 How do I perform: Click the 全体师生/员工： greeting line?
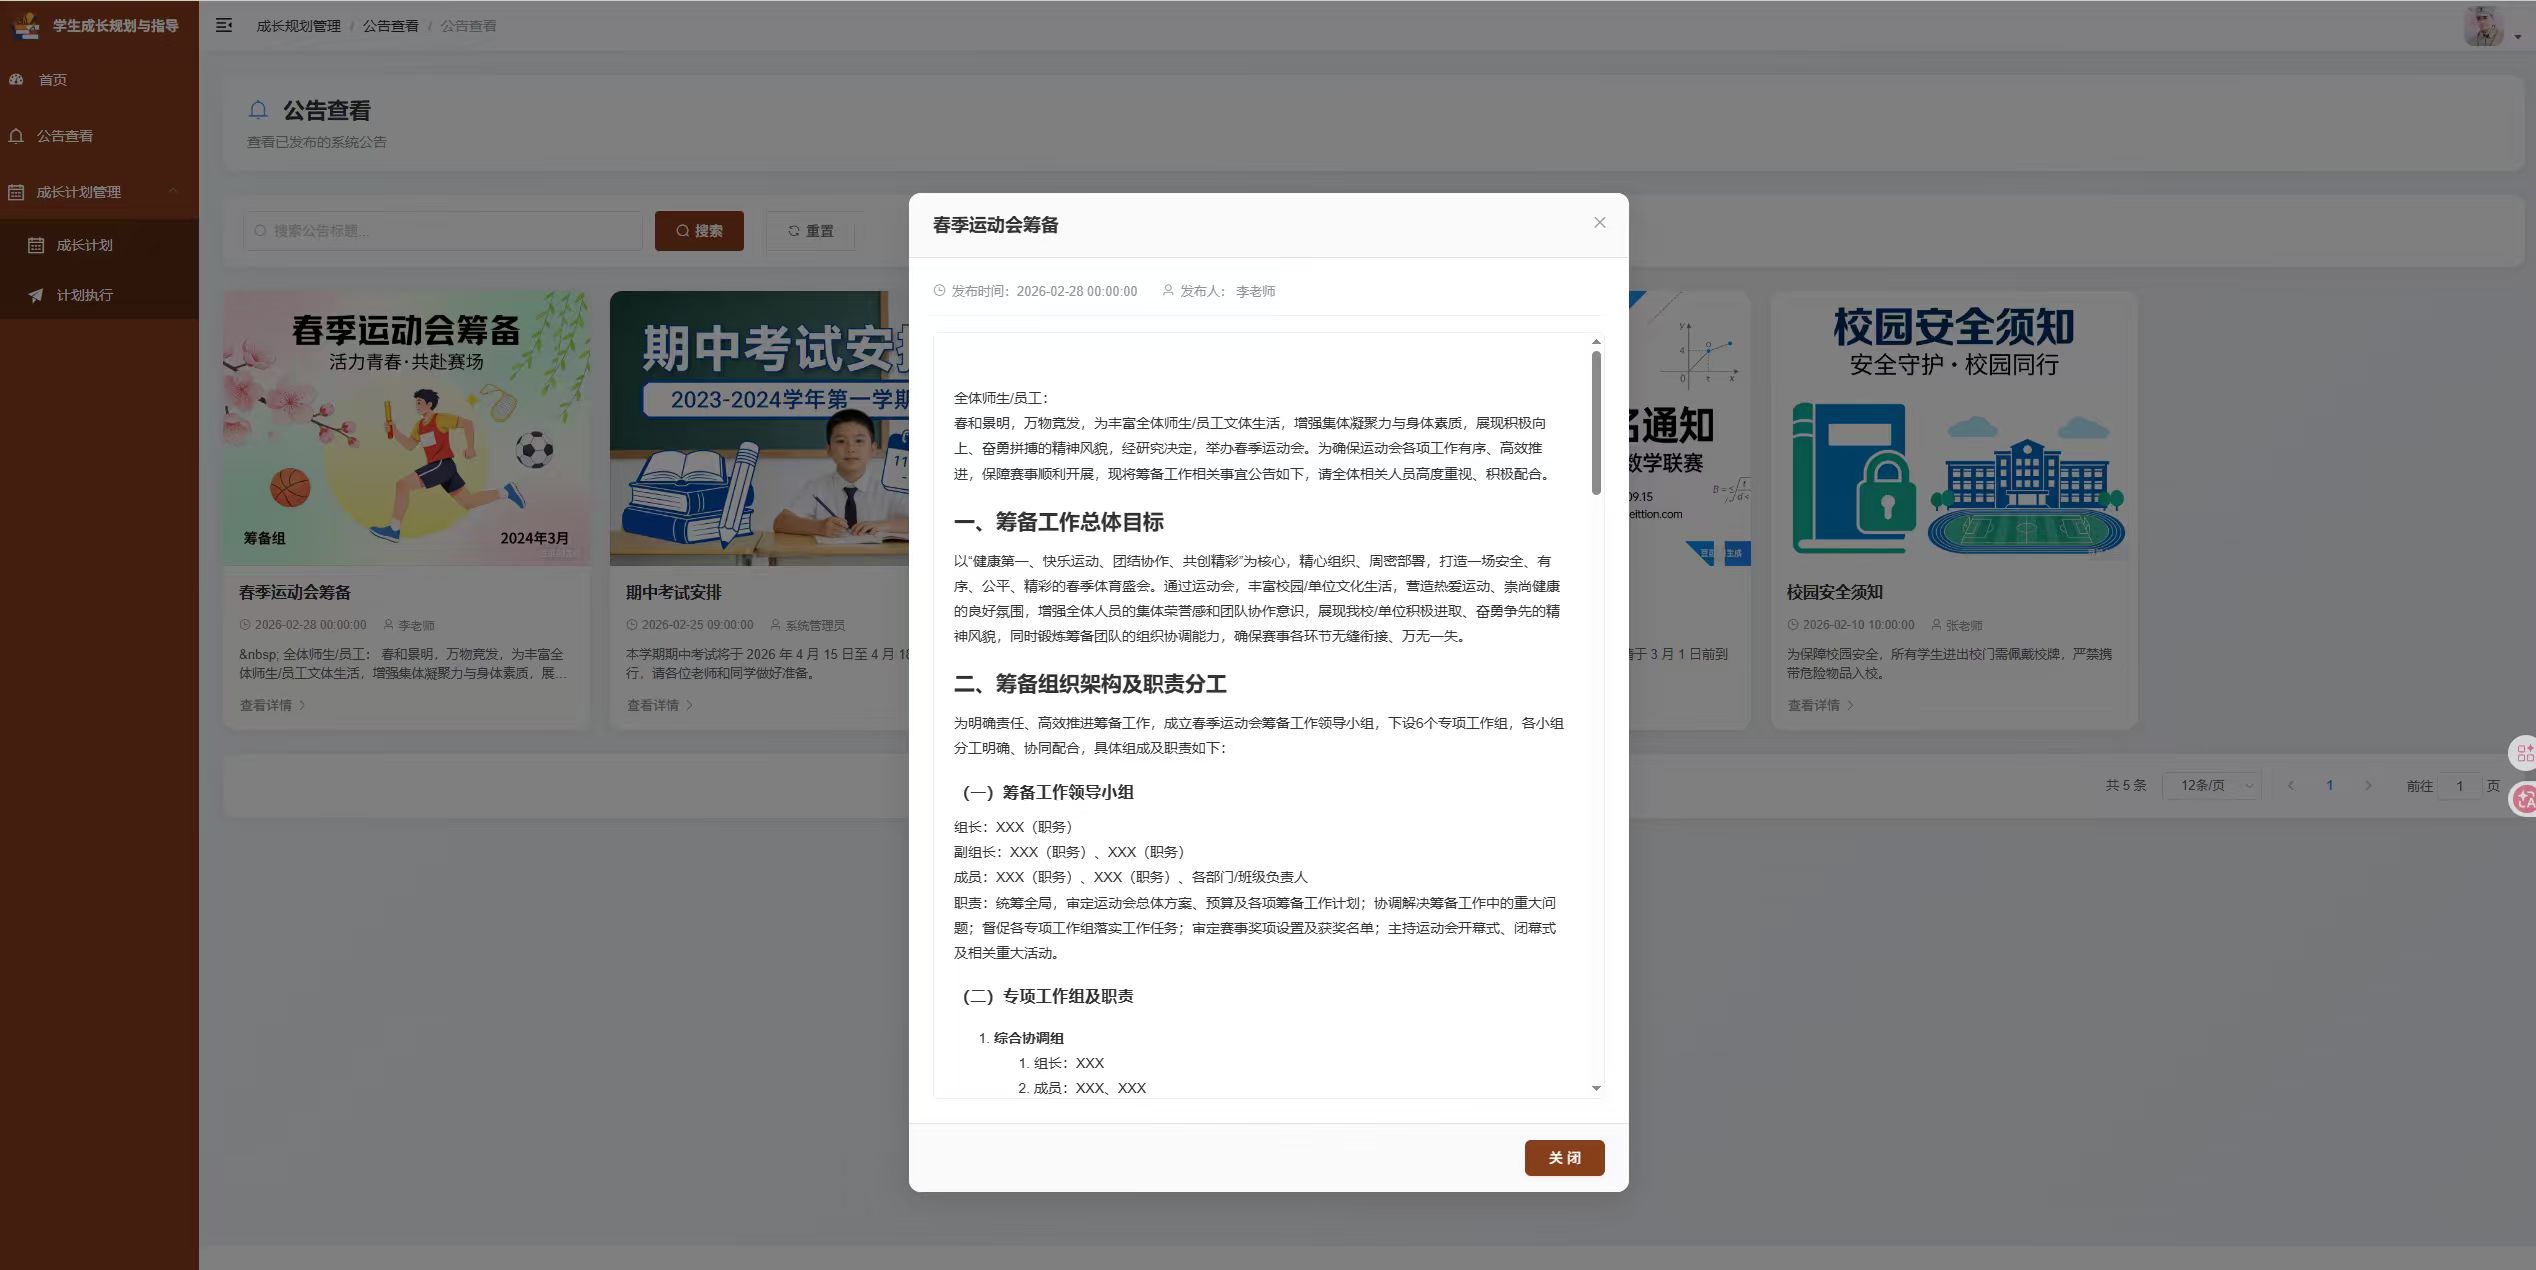tap(1001, 398)
